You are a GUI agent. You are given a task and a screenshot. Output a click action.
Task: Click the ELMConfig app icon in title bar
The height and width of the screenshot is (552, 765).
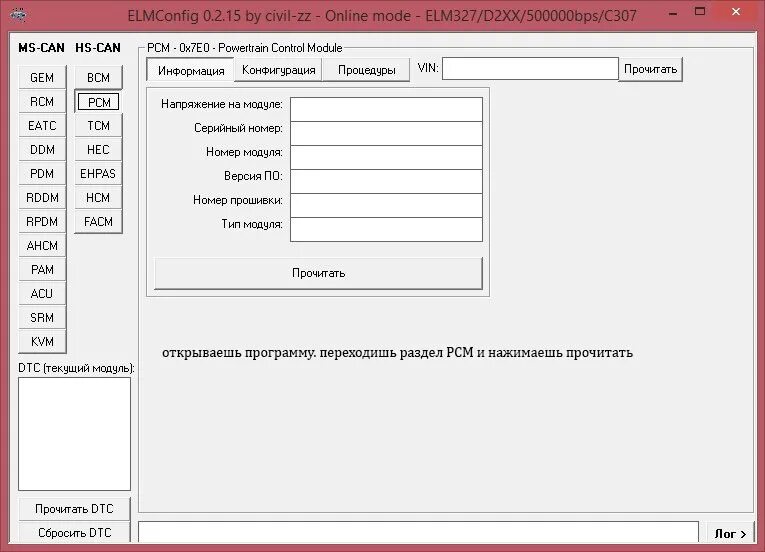click(x=19, y=15)
